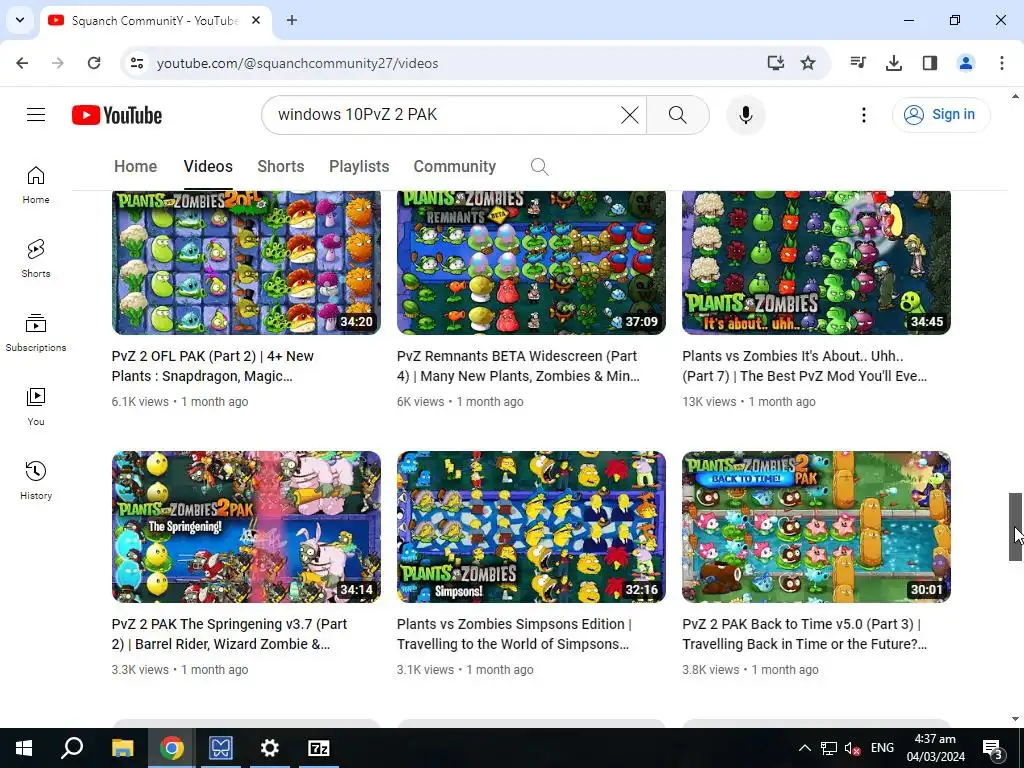Click the Sign in button
1024x768 pixels.
941,115
